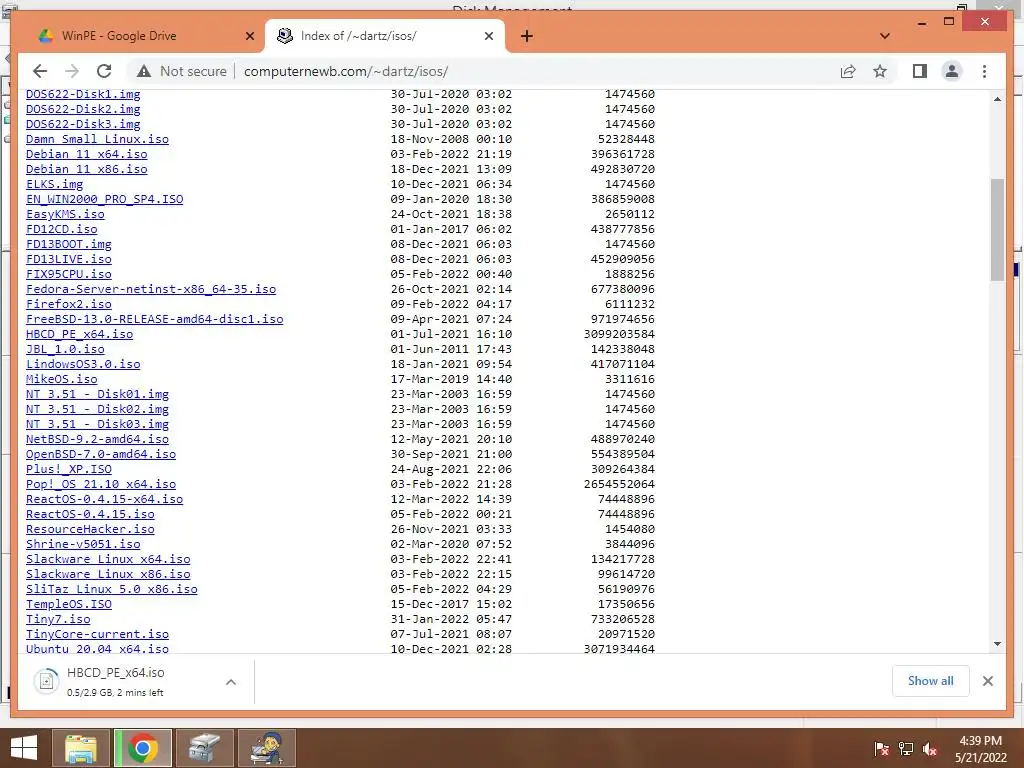This screenshot has width=1024, height=768.
Task: Download FD12CD.iso
Action: 61,229
